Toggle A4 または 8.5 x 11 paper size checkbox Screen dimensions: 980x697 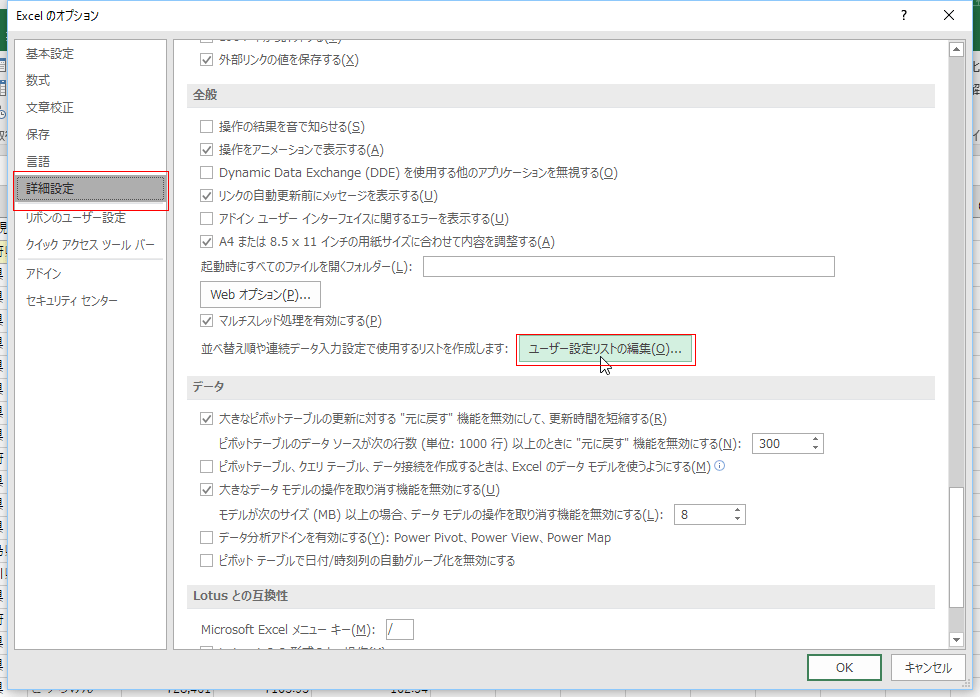[x=206, y=241]
